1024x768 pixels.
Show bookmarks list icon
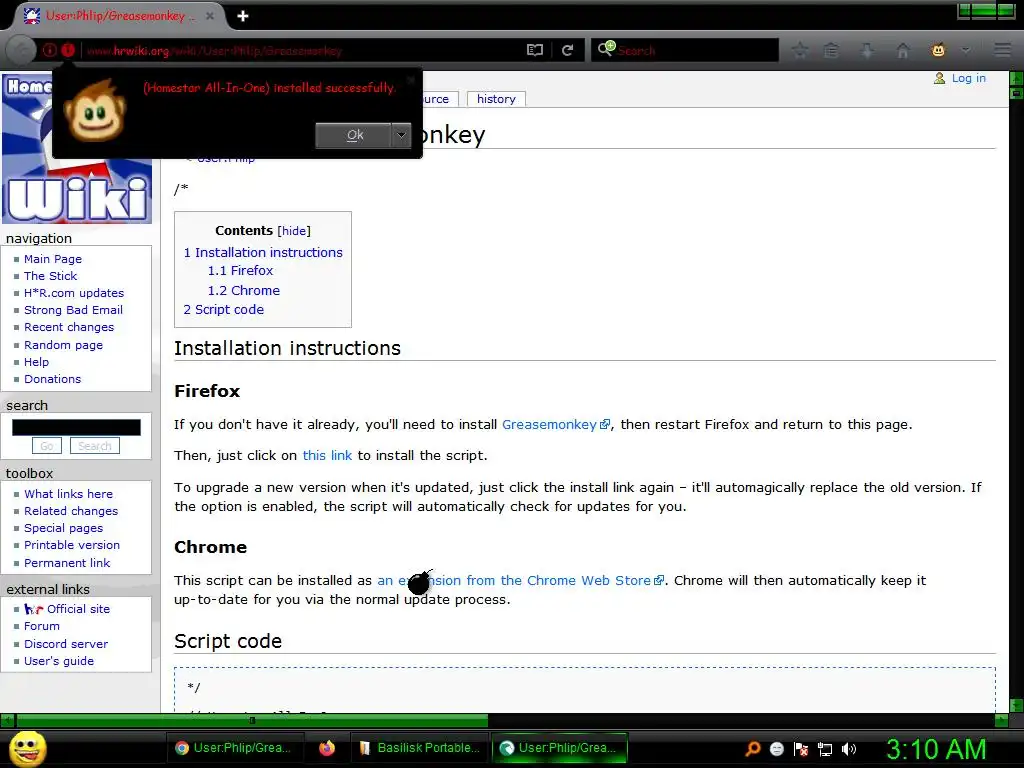point(831,50)
